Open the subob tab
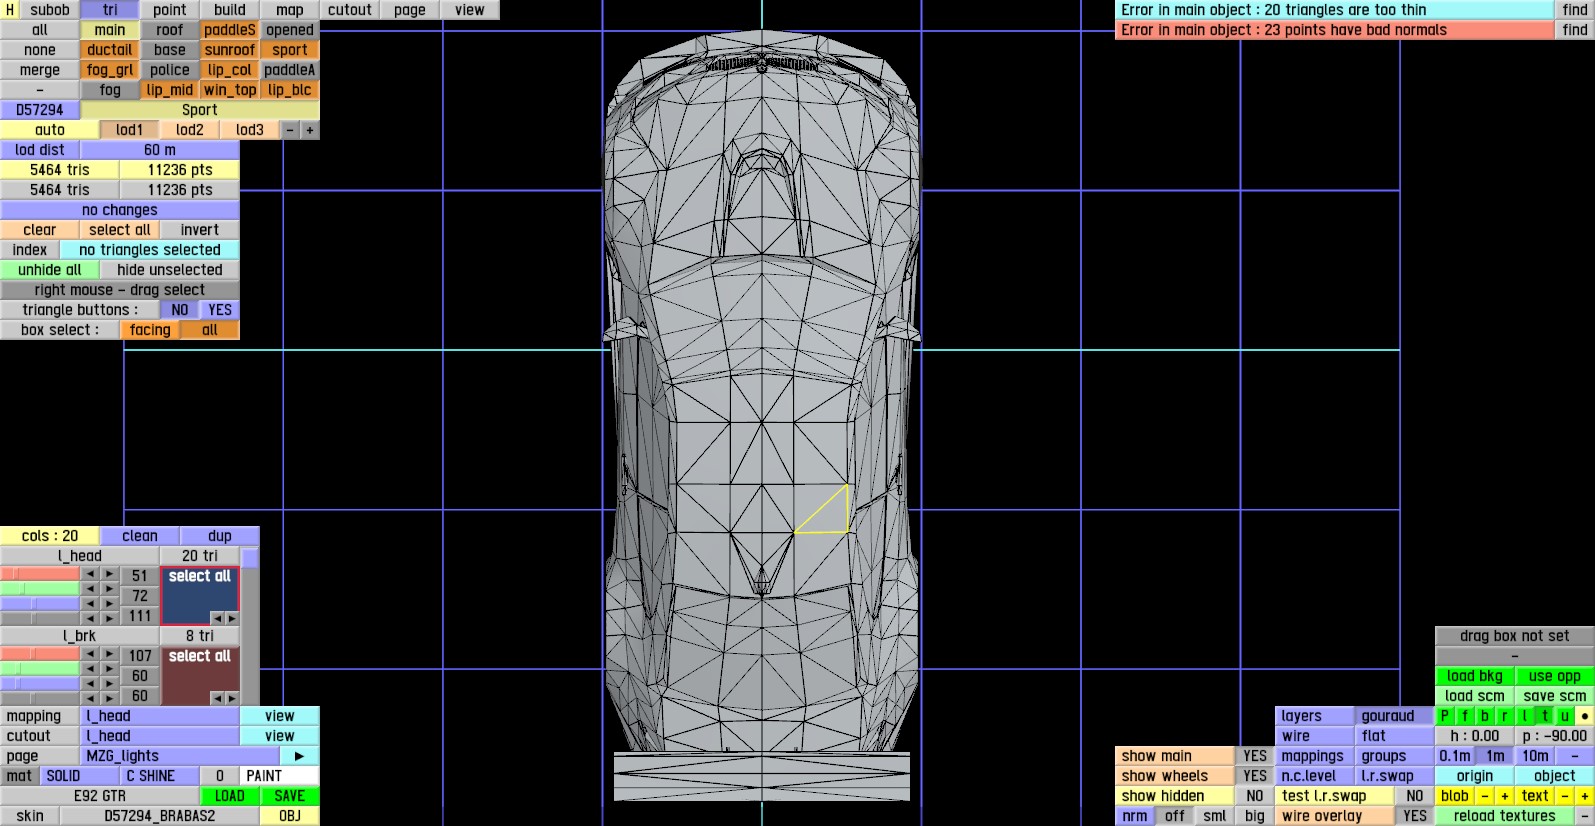1595x826 pixels. point(50,10)
